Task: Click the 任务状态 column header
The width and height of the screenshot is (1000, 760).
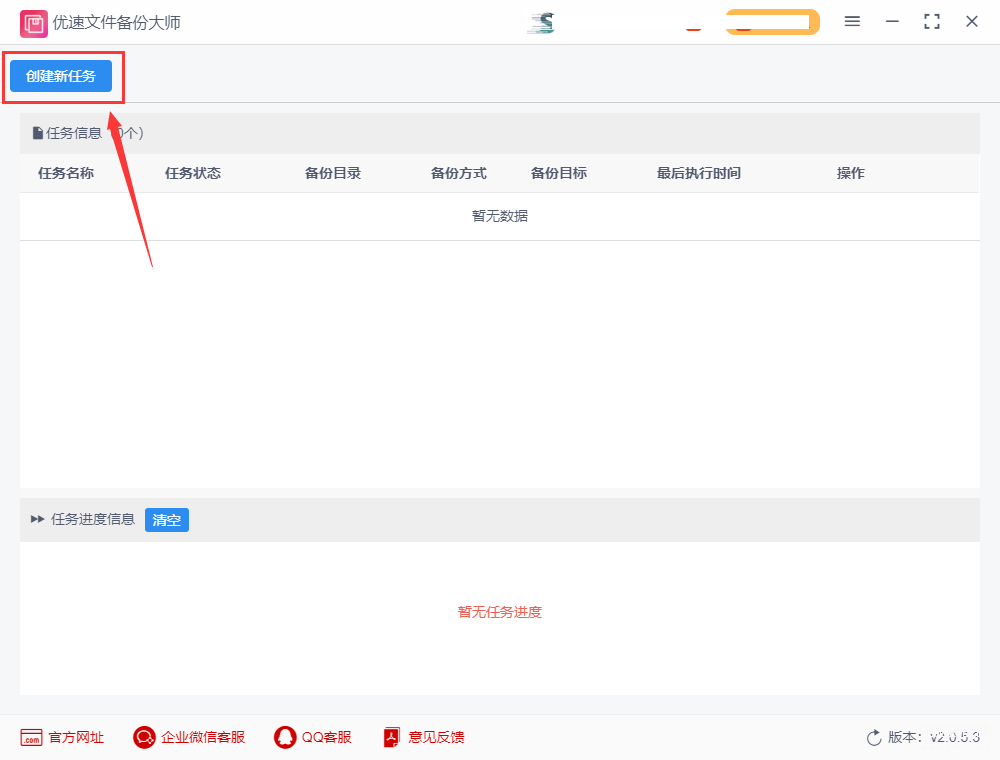Action: click(x=193, y=173)
